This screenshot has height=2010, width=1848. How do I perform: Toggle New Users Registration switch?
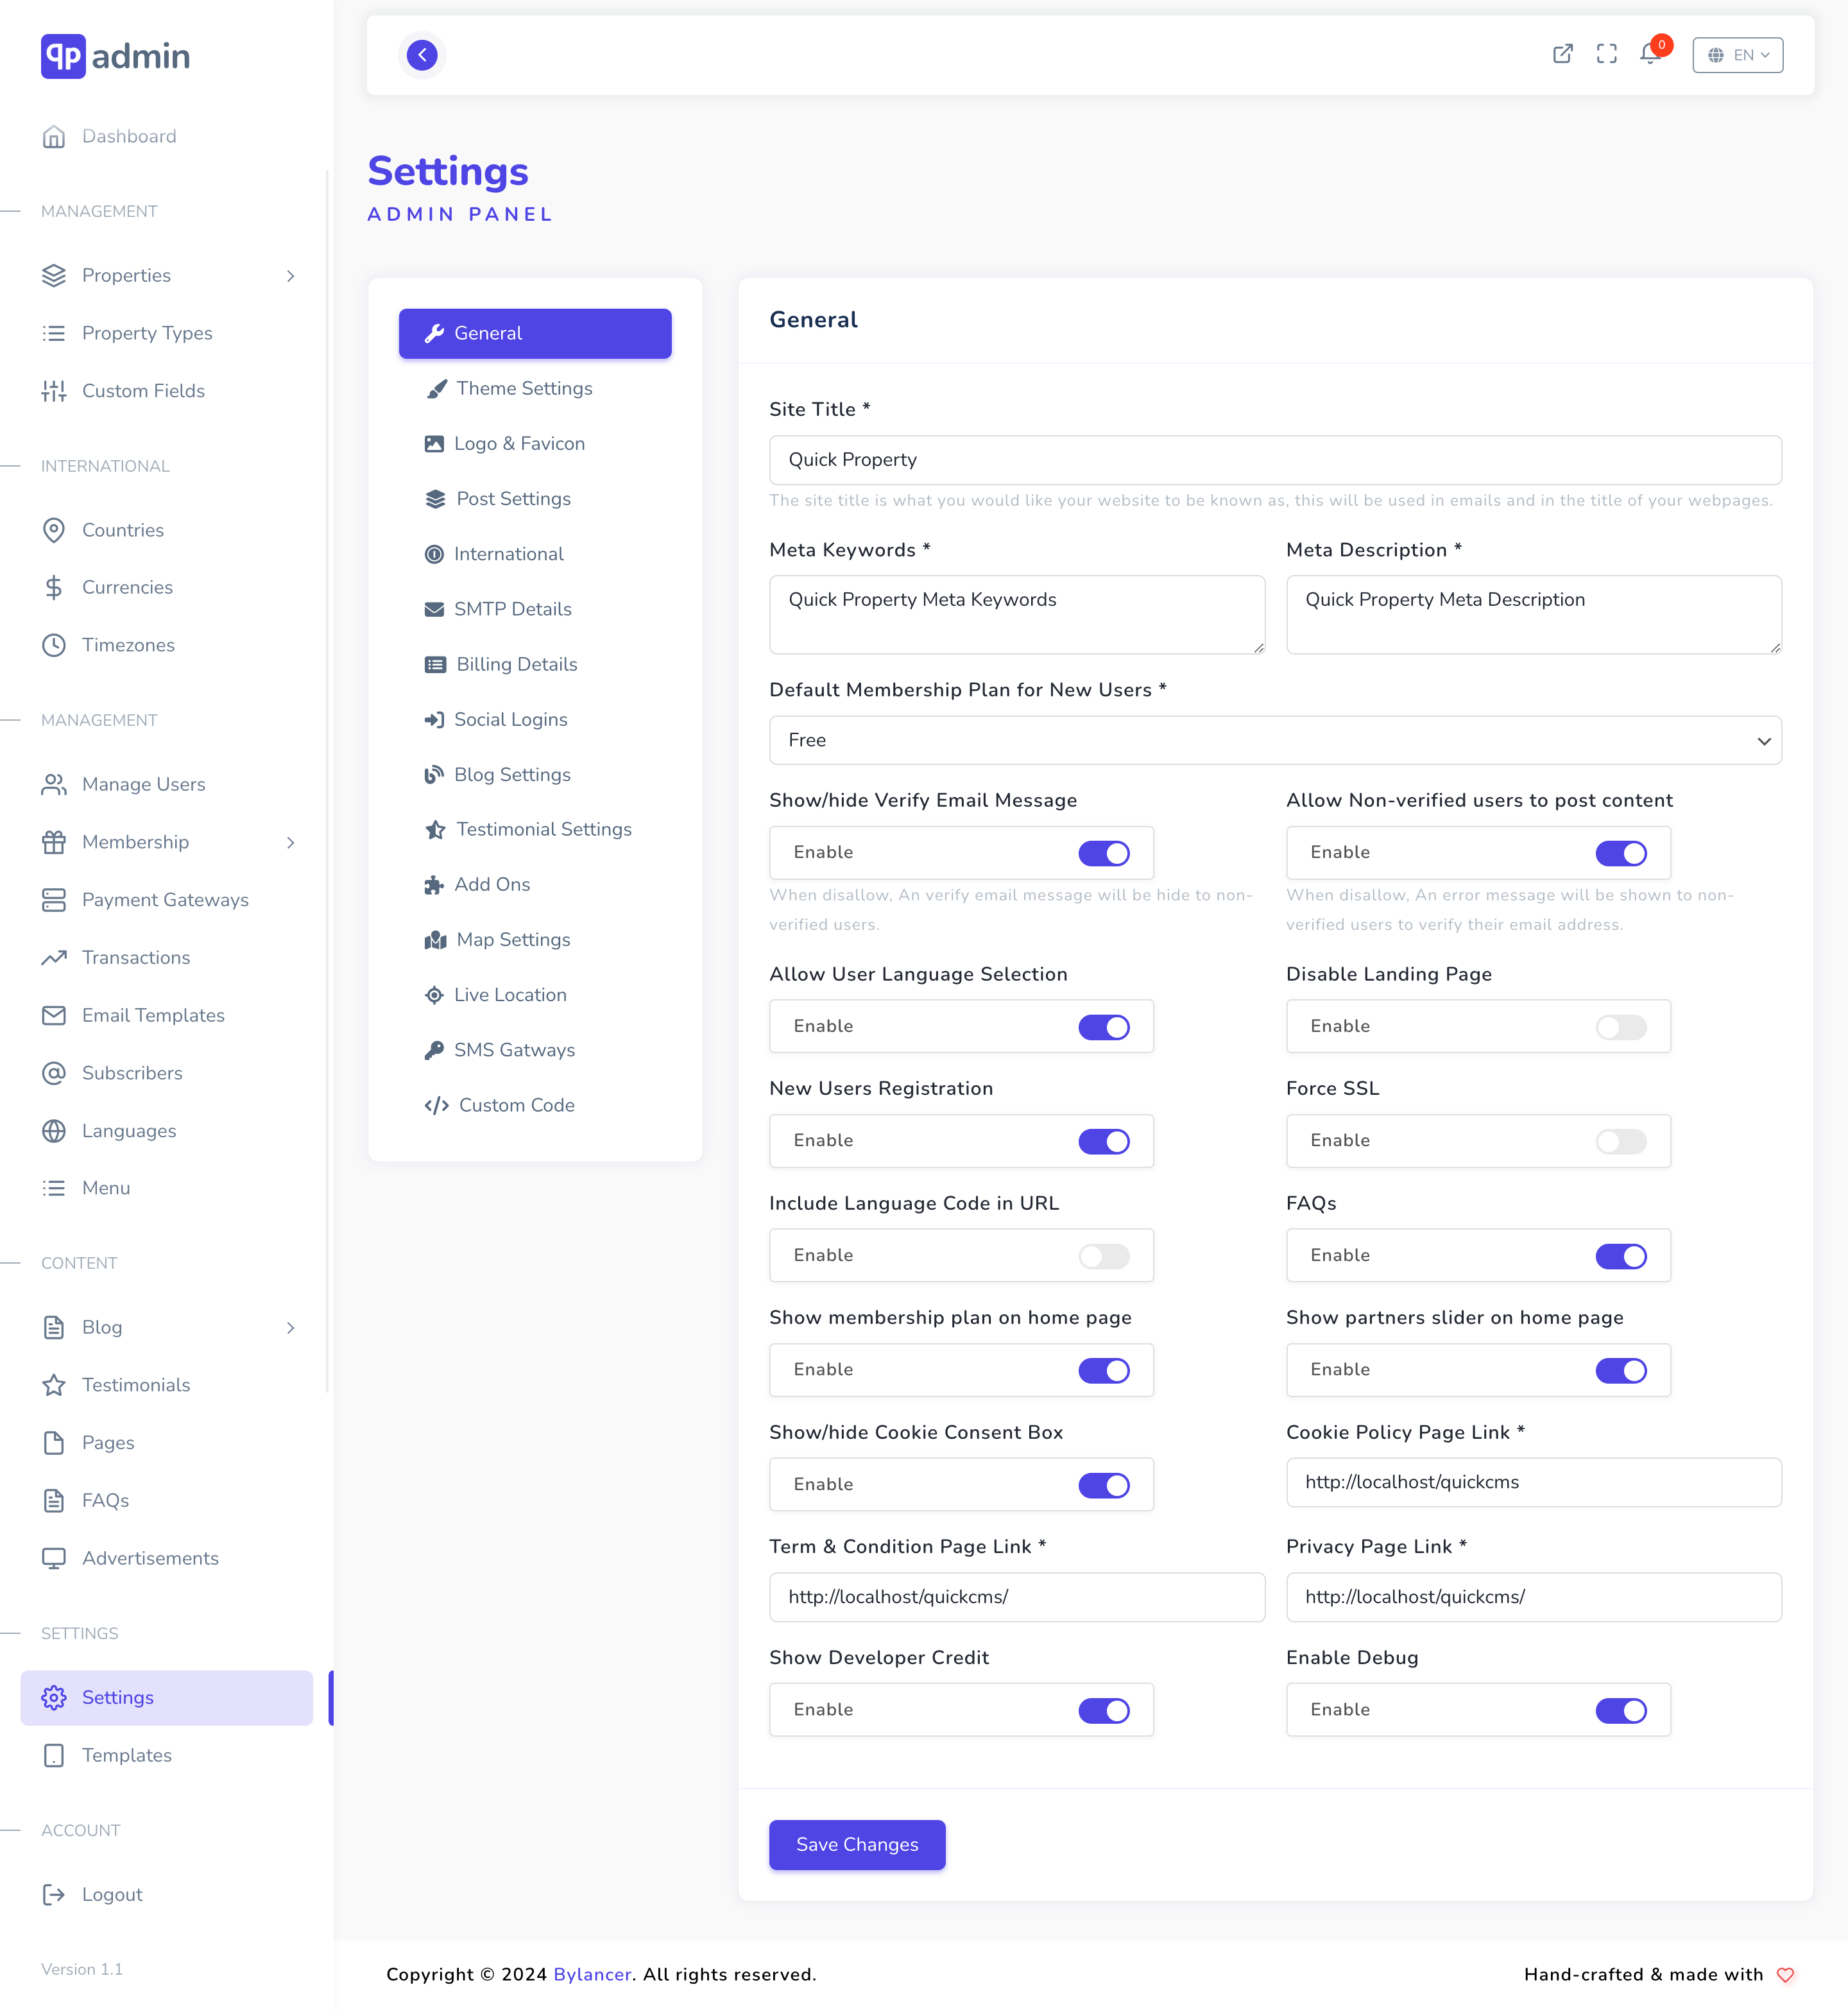(1104, 1141)
